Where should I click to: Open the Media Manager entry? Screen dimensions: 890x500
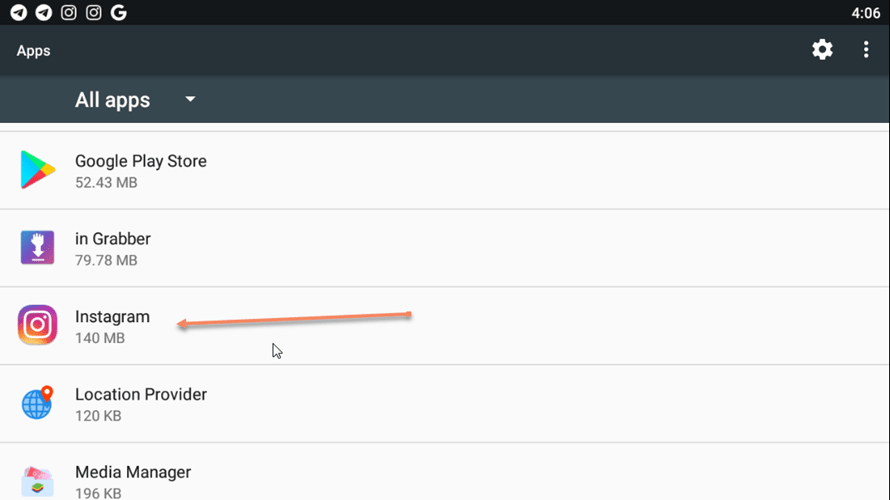[445, 472]
